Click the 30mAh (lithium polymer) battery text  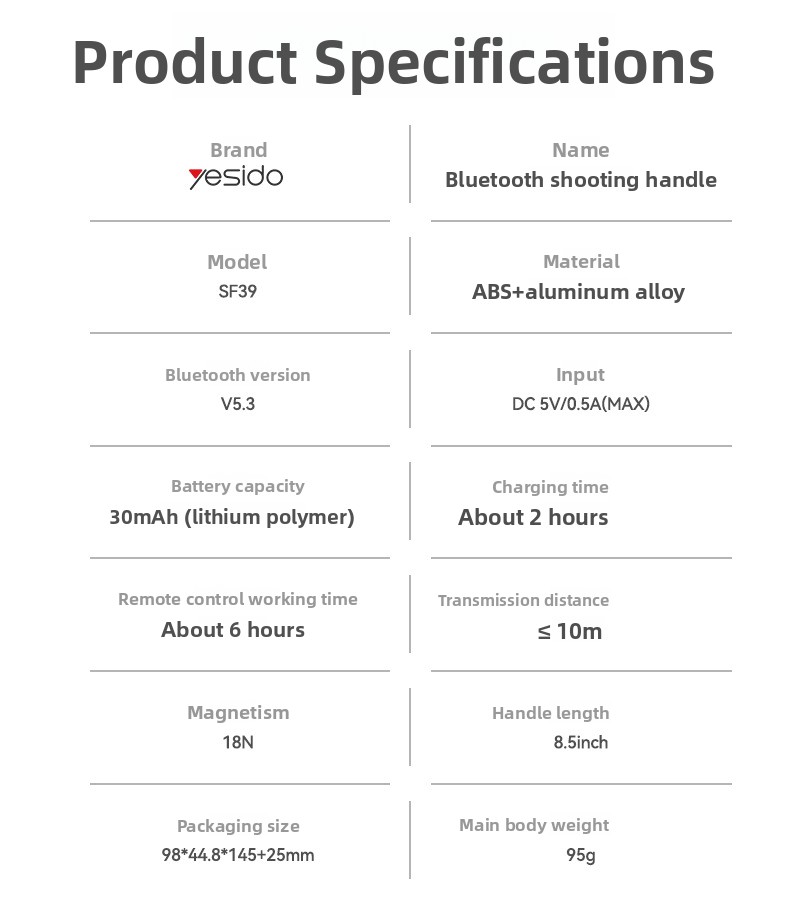point(232,517)
